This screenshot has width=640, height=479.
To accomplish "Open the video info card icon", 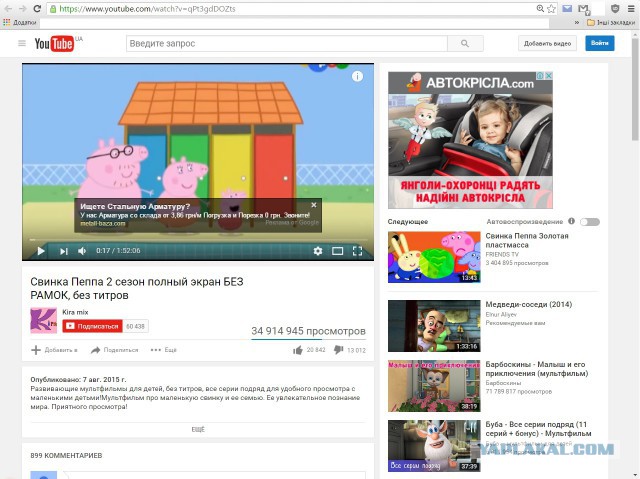I will pyautogui.click(x=357, y=76).
